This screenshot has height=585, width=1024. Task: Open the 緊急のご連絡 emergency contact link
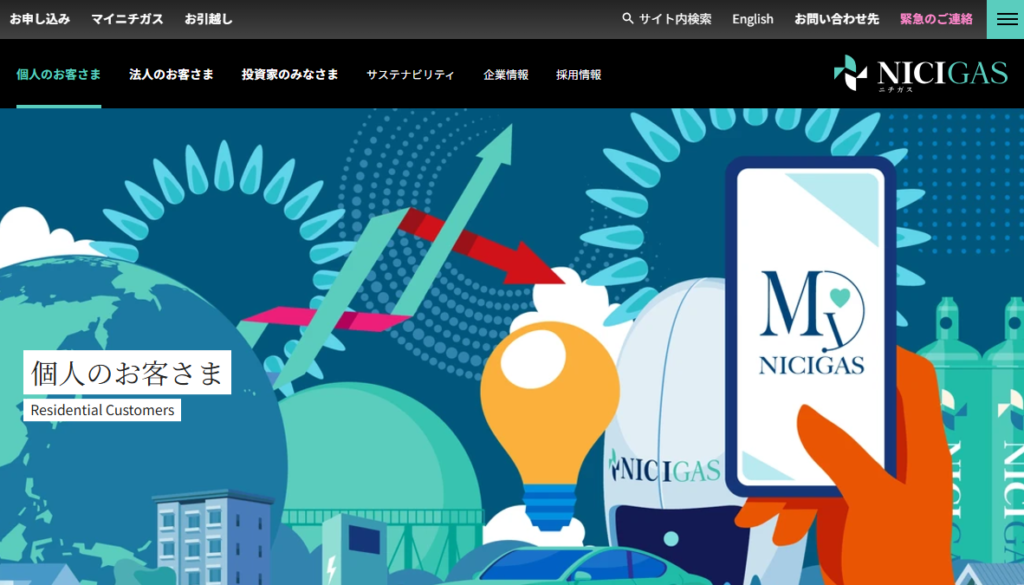coord(936,19)
